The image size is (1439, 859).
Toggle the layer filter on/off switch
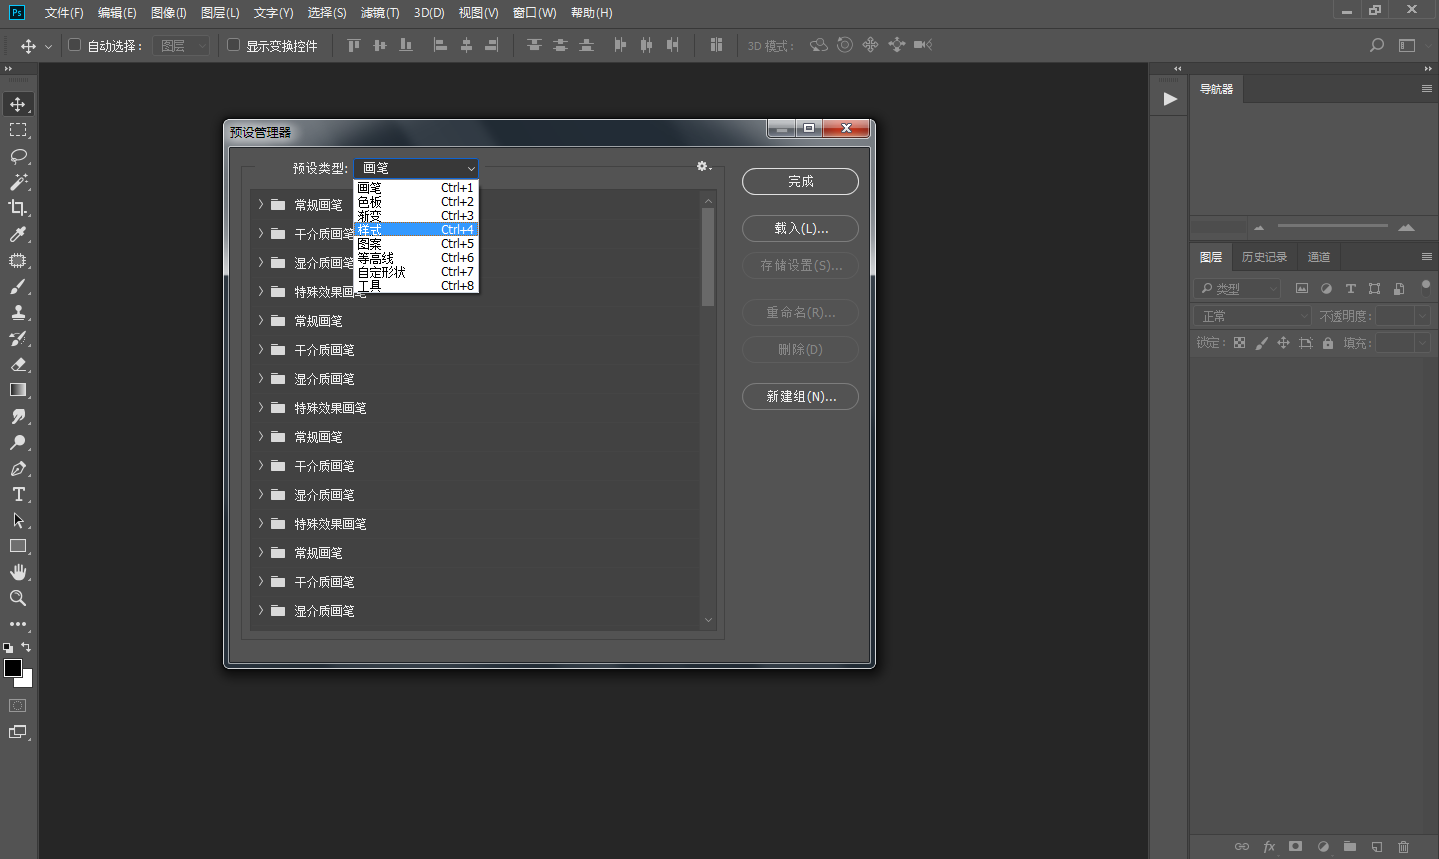[1426, 288]
